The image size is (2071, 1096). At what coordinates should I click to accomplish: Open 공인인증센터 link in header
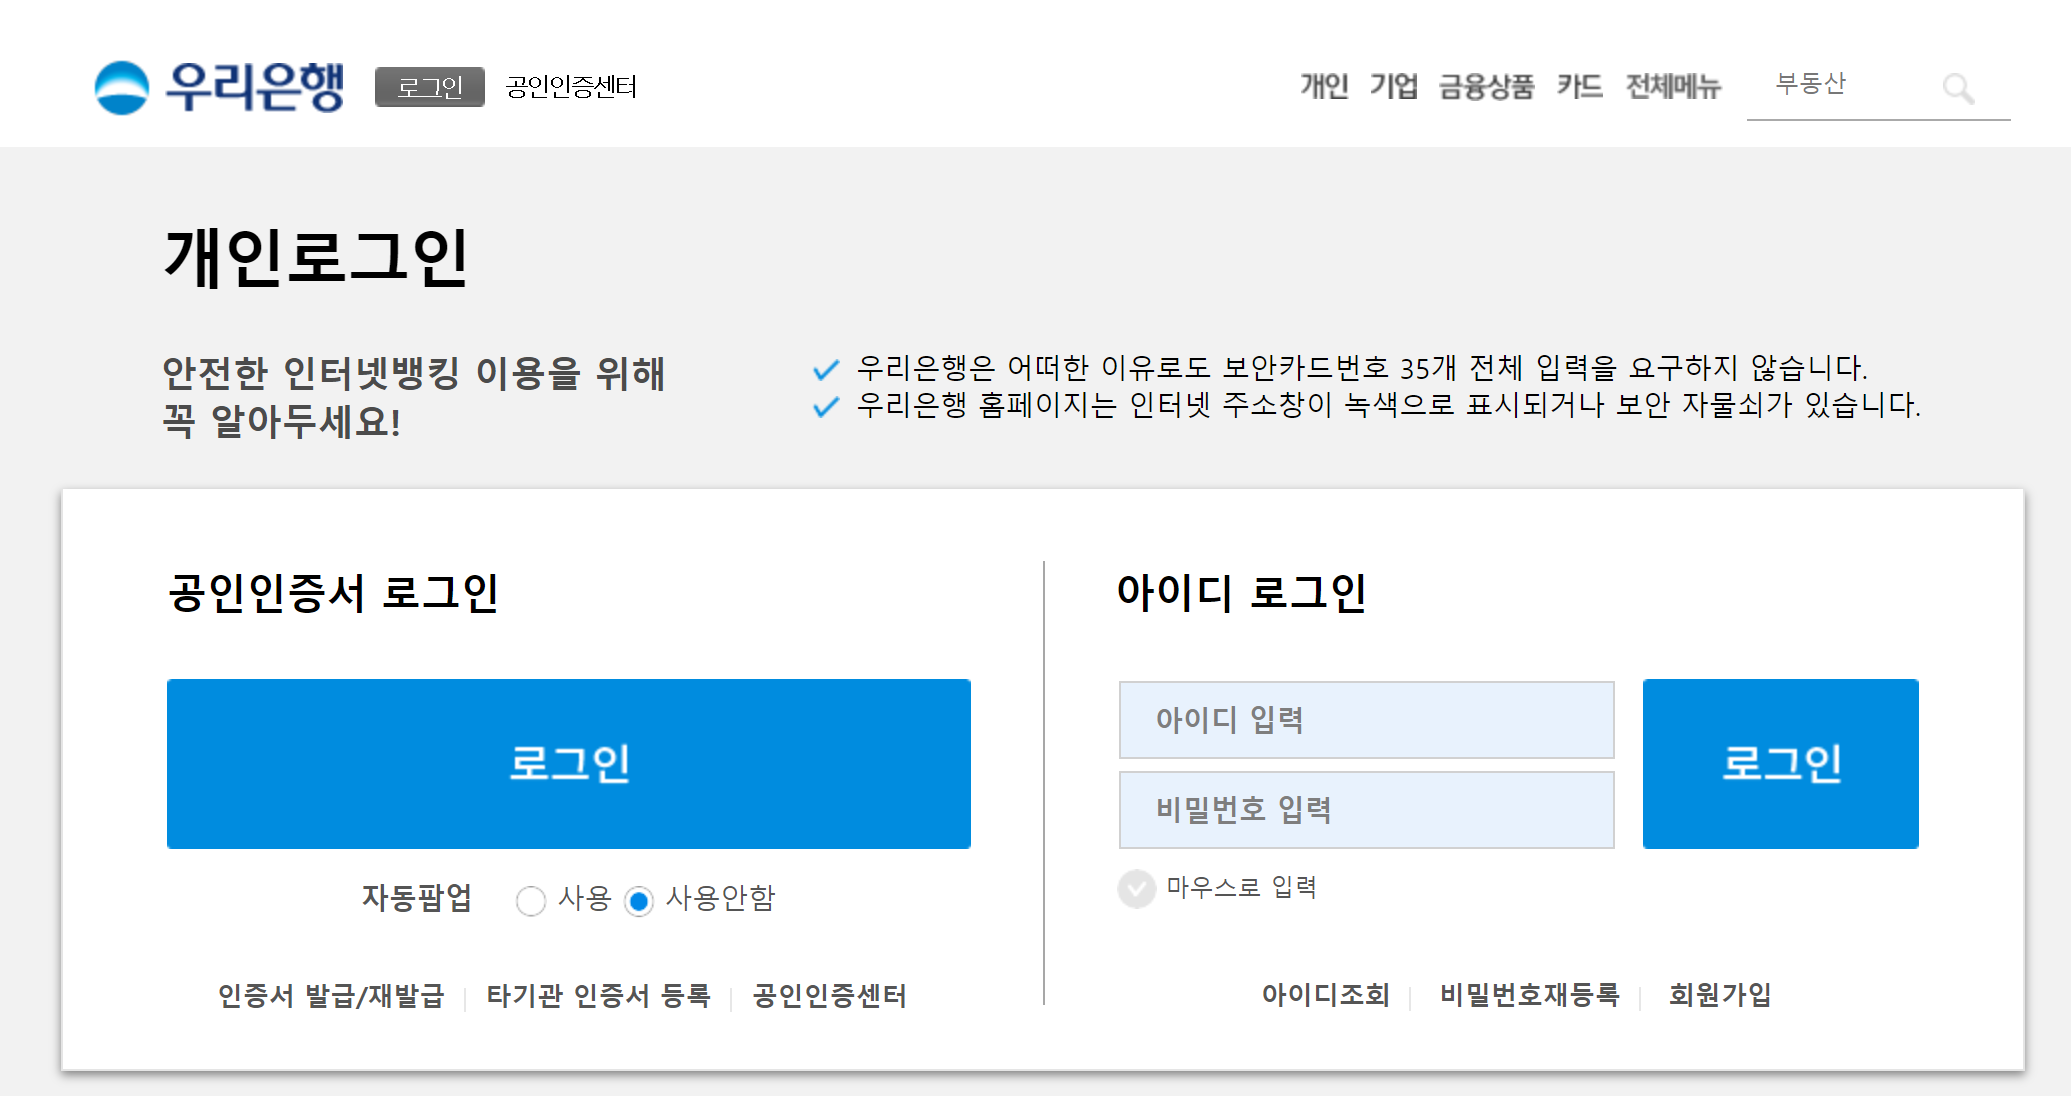coord(571,87)
